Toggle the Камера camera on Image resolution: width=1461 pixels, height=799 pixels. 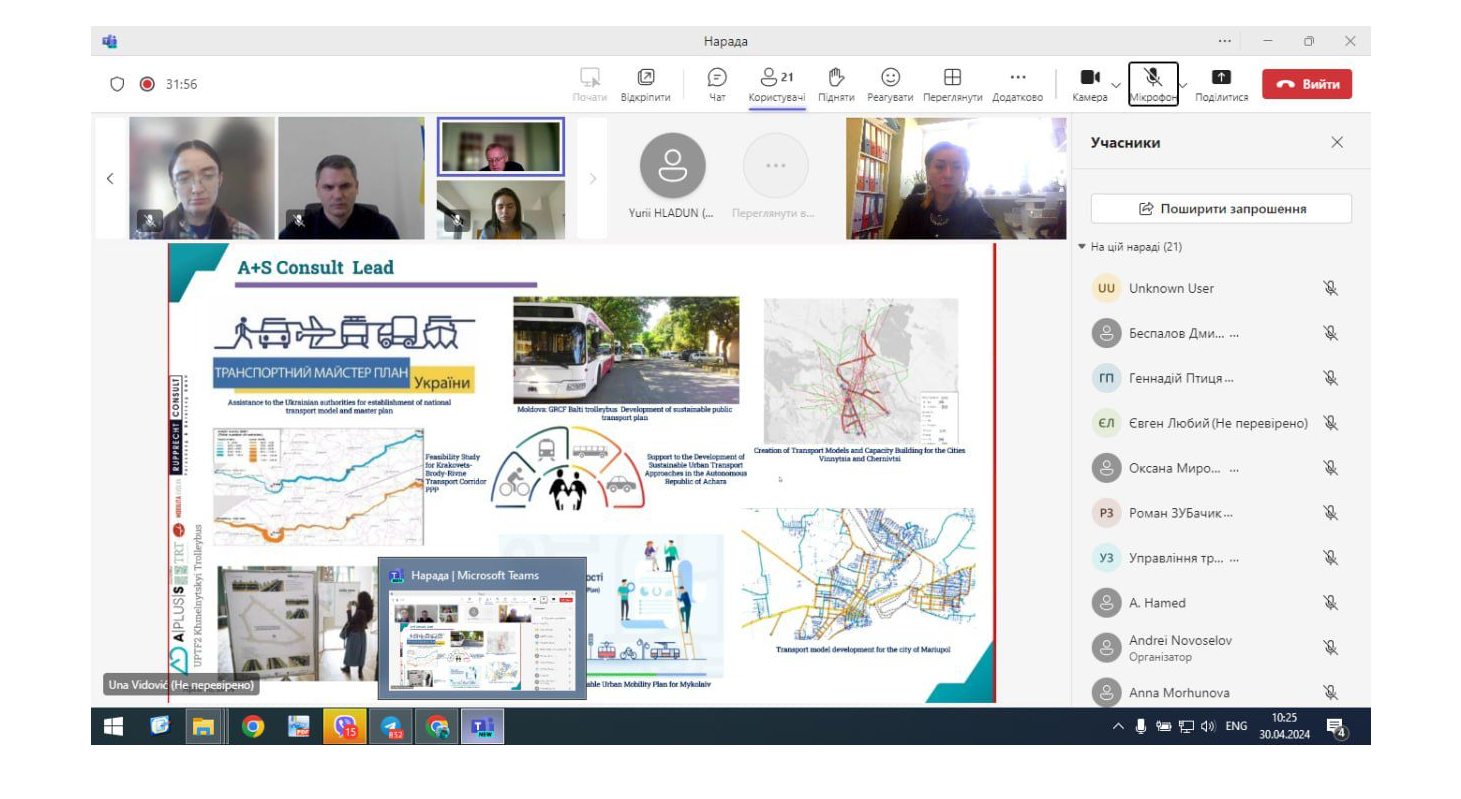pyautogui.click(x=1090, y=84)
